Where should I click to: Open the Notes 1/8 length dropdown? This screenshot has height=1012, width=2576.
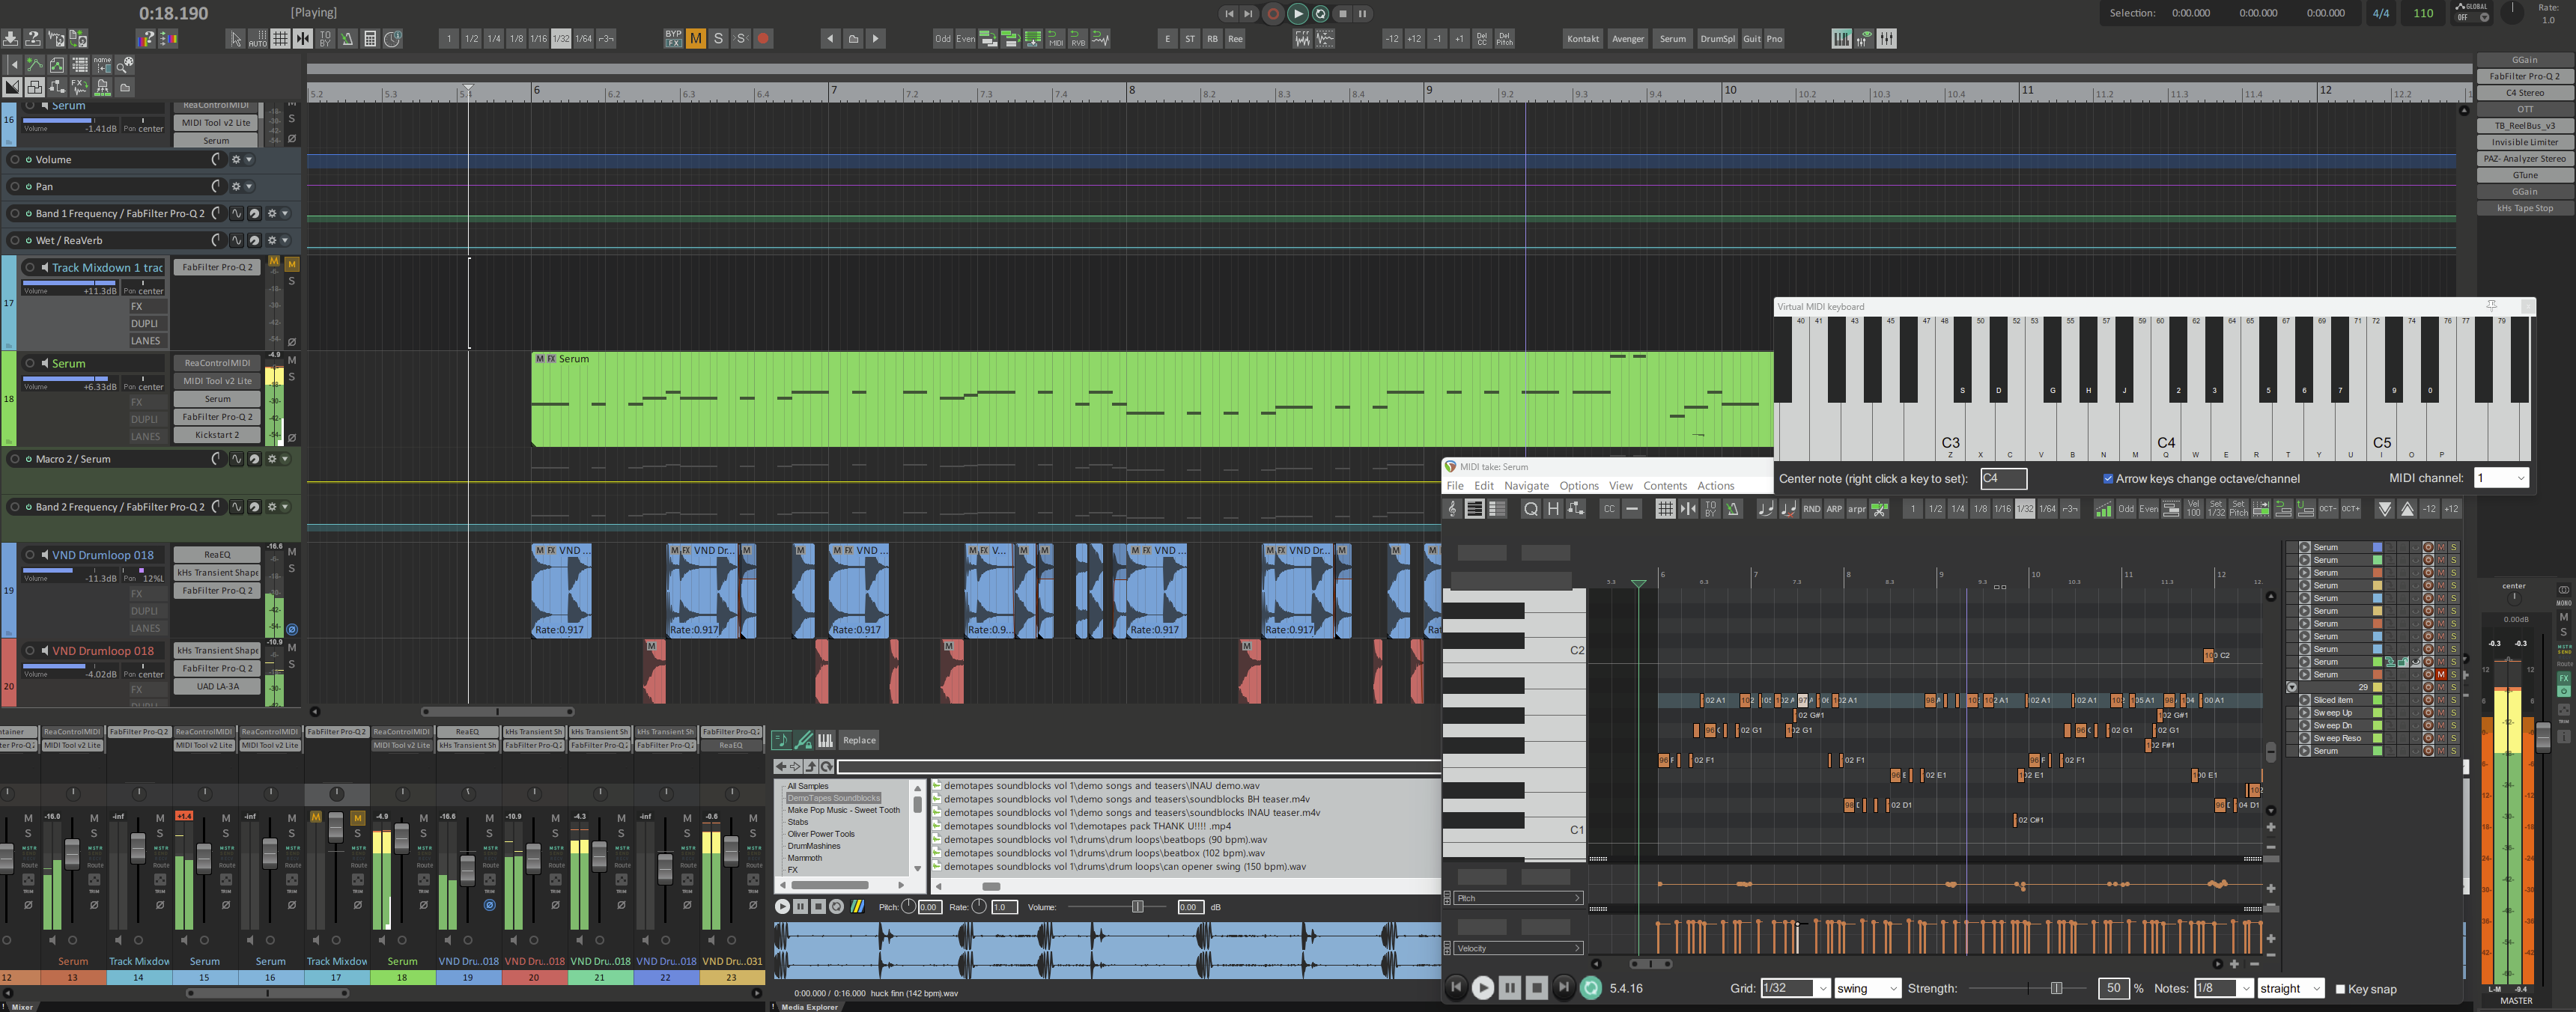click(2223, 988)
